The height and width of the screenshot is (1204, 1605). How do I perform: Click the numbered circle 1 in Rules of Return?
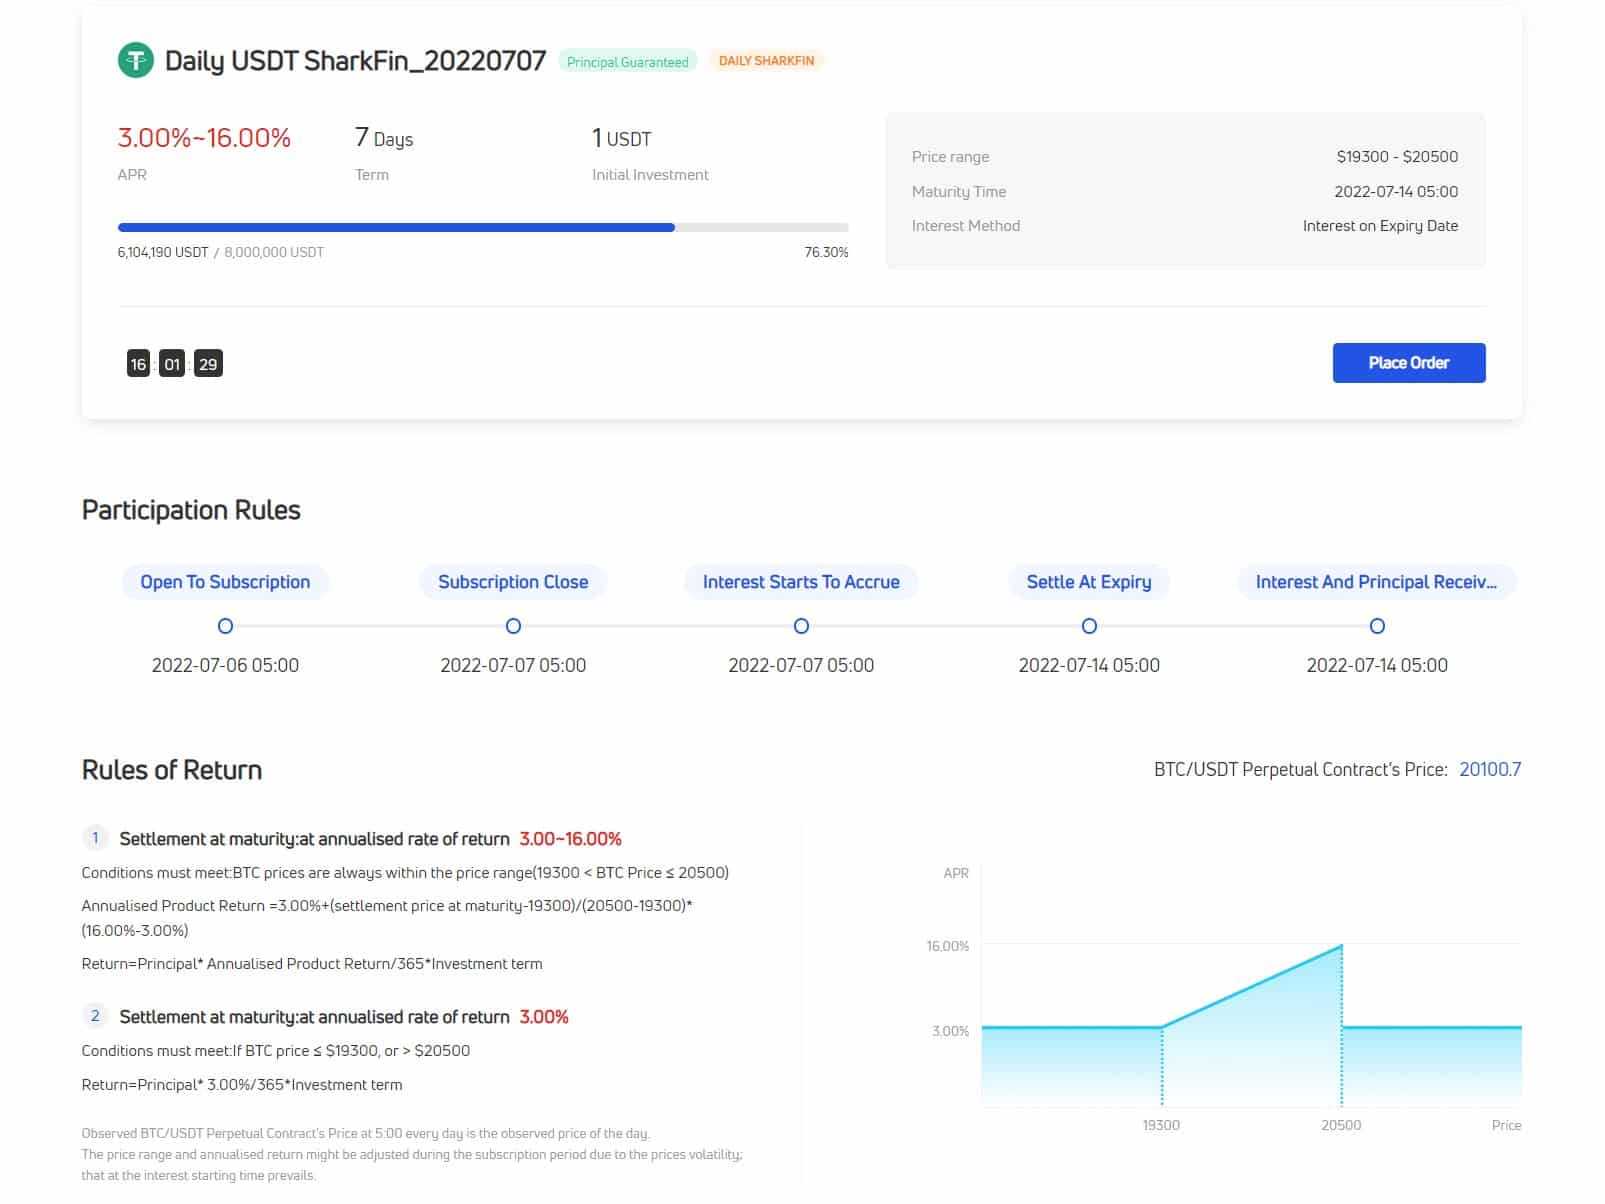pyautogui.click(x=95, y=838)
